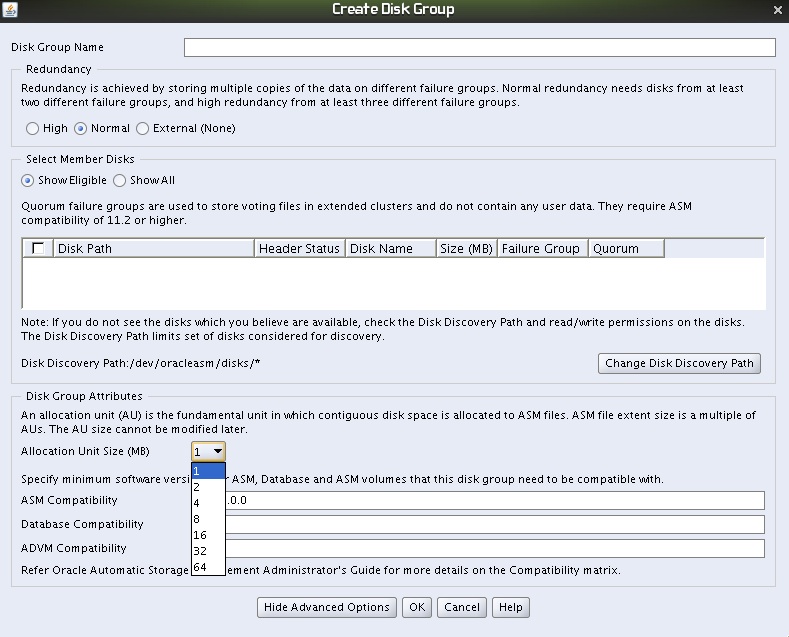Tick the select-all checkbox in disk table header
The height and width of the screenshot is (637, 789).
[x=38, y=249]
